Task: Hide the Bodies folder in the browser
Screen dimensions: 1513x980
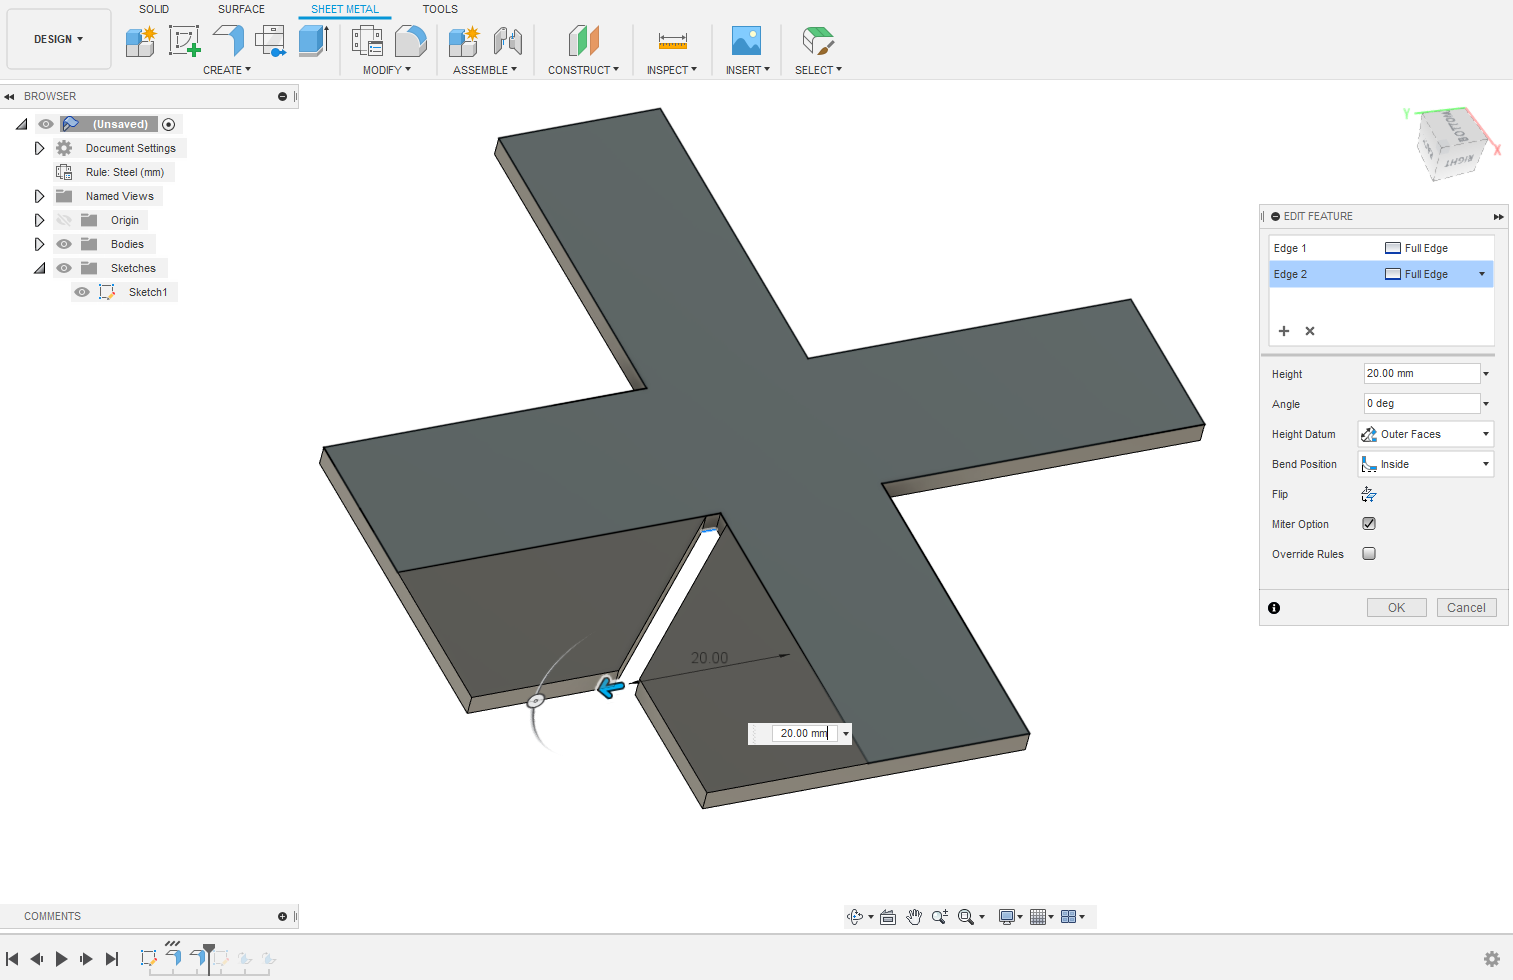Action: coord(63,243)
